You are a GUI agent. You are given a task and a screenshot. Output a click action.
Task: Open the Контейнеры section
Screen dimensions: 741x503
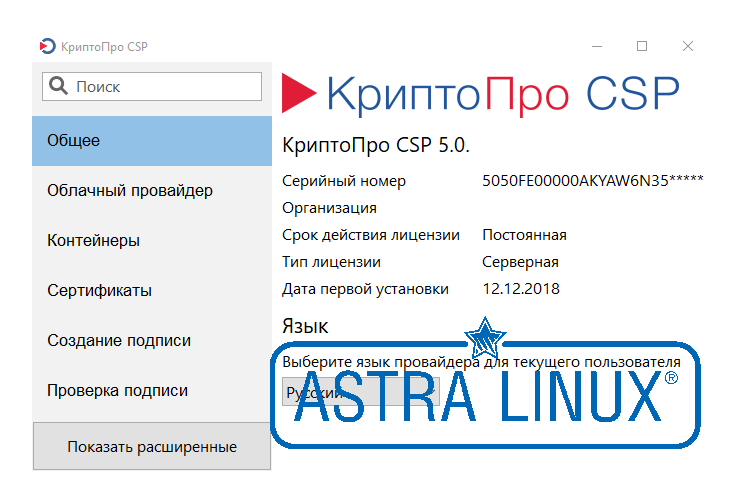click(152, 241)
